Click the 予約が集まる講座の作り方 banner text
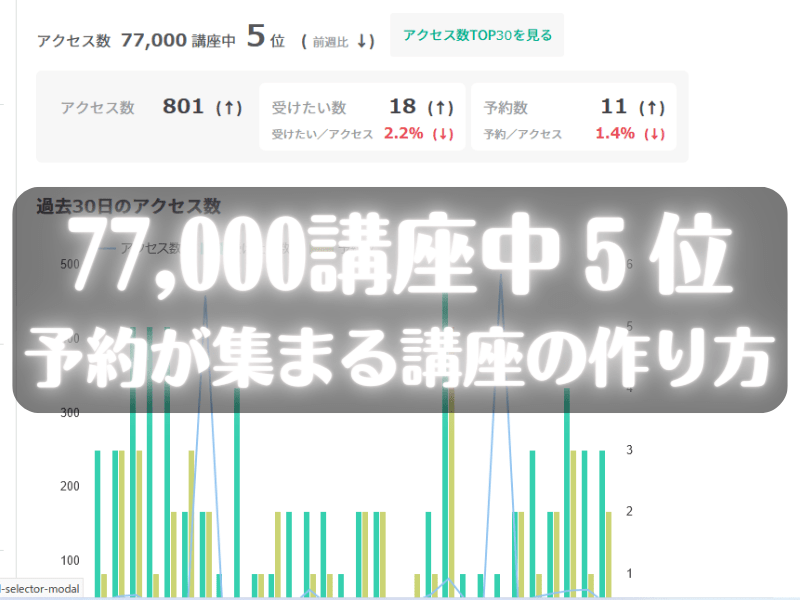Image resolution: width=800 pixels, height=600 pixels. coord(400,356)
